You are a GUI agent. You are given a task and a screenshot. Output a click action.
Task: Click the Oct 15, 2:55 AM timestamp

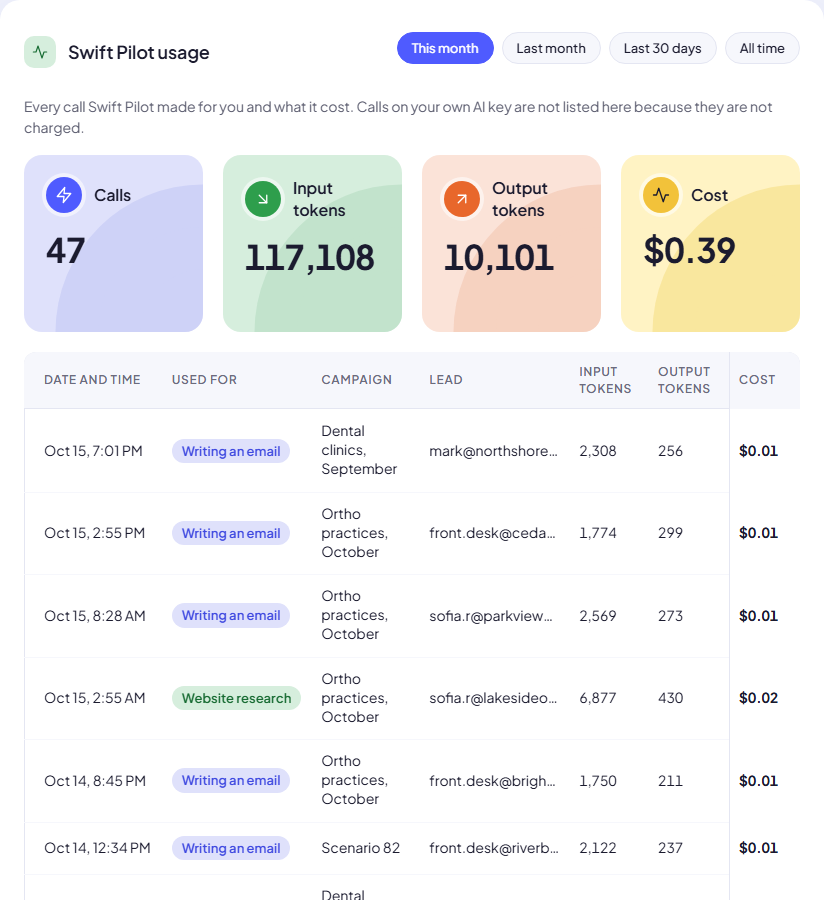click(x=95, y=698)
